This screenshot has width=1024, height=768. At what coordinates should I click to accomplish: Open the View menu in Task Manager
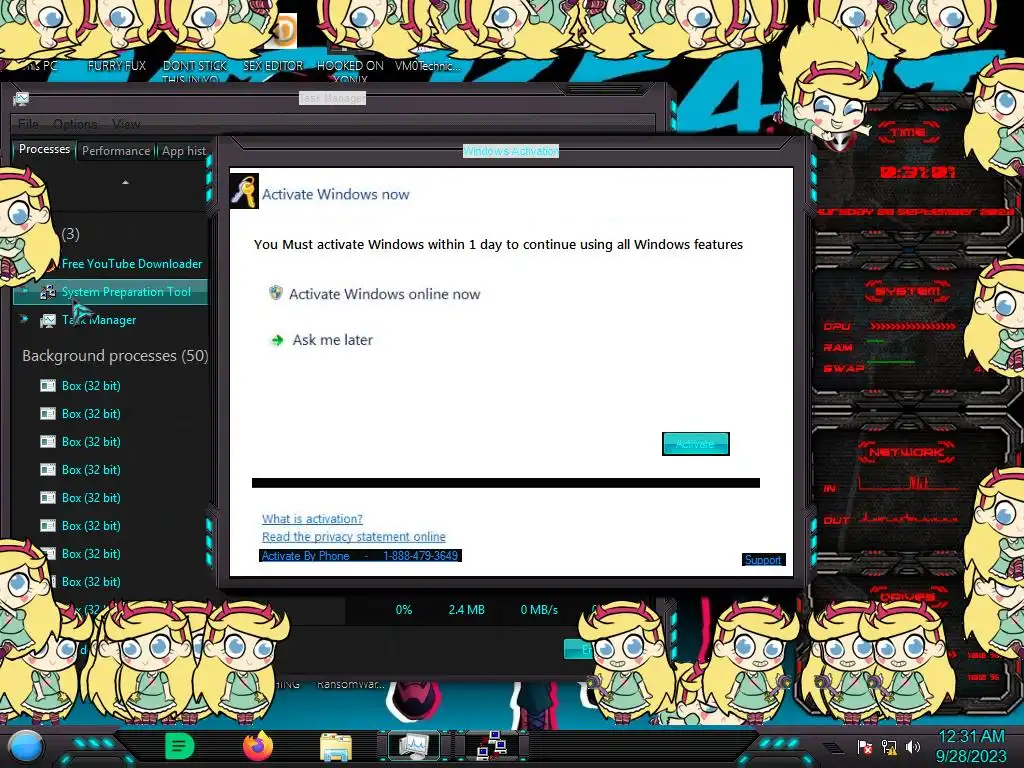(125, 123)
